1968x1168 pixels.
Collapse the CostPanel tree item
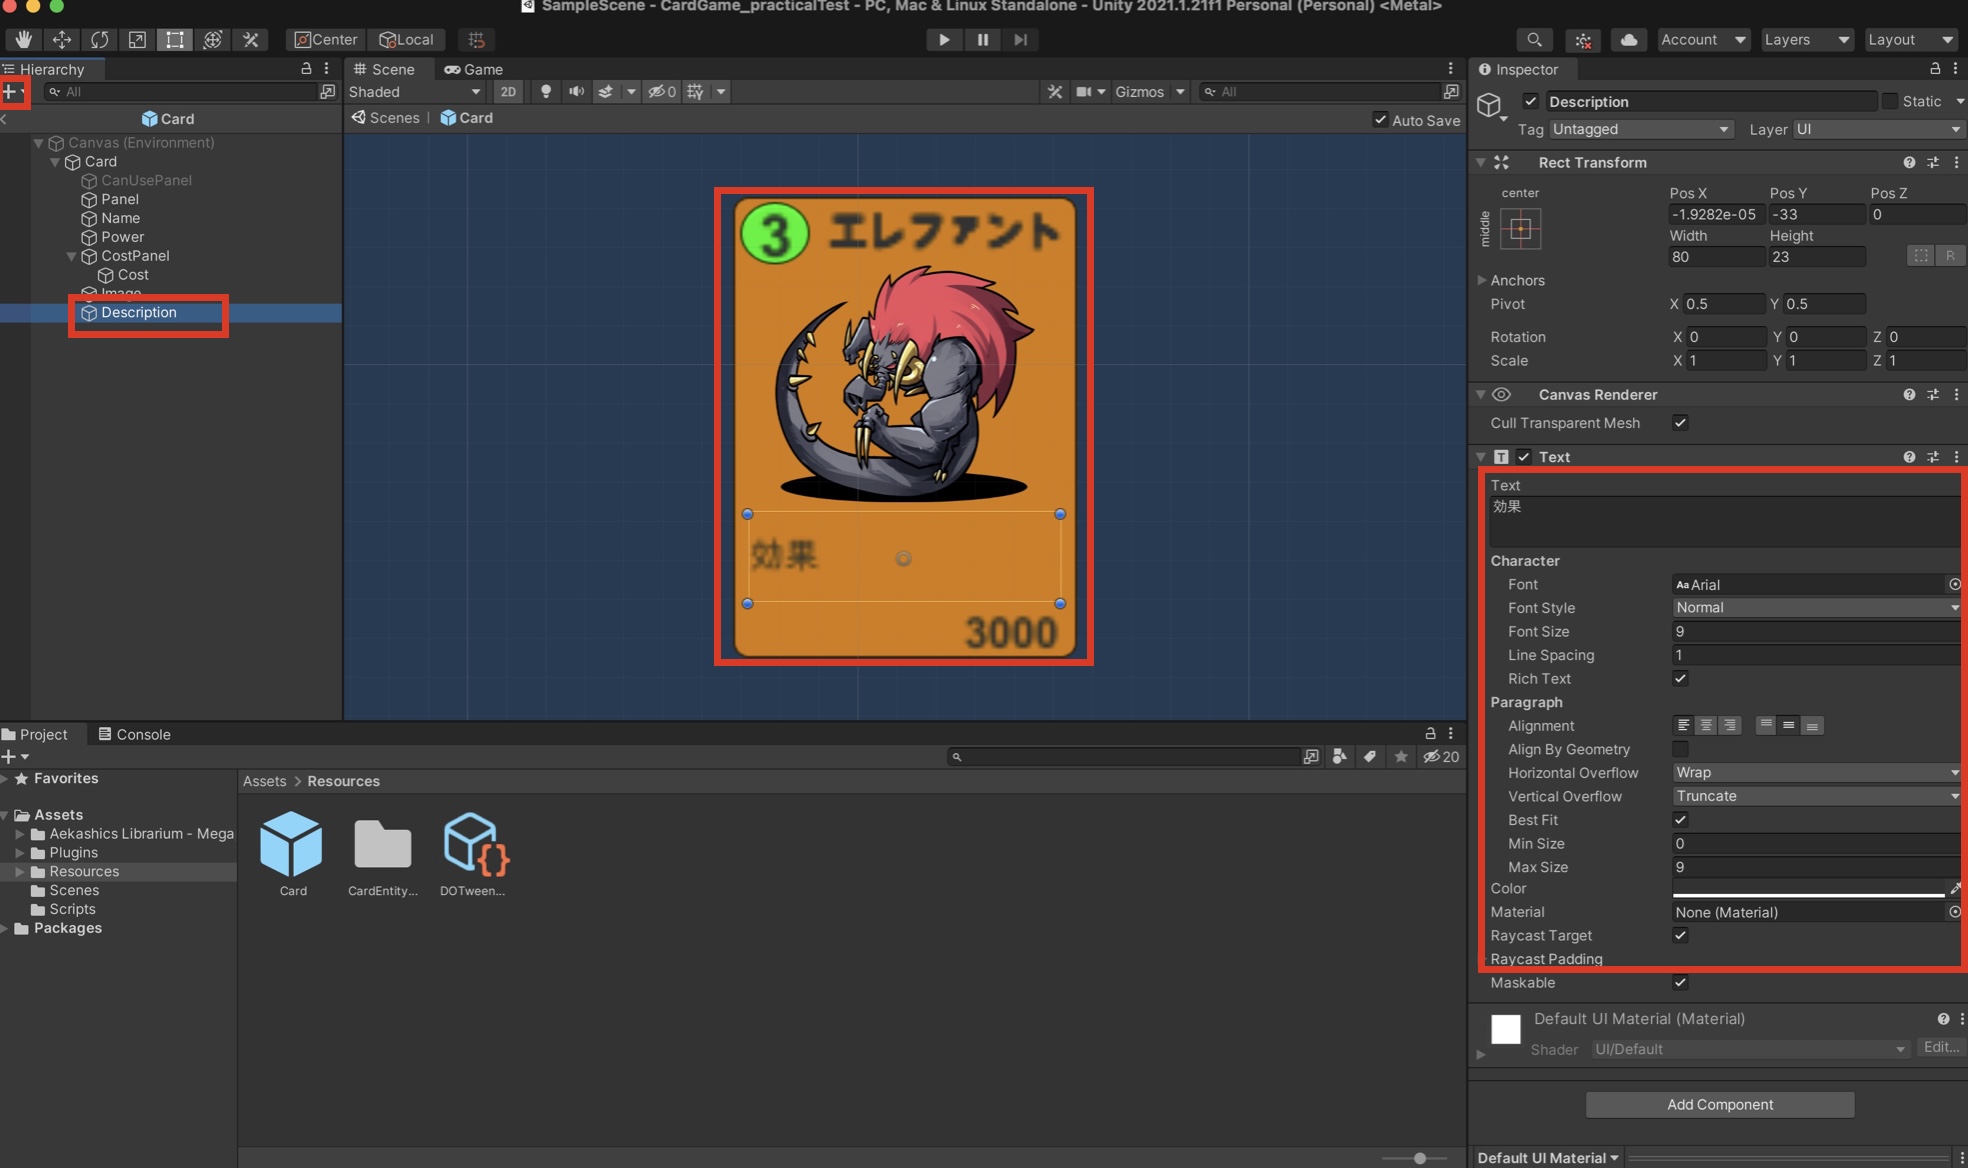click(x=71, y=256)
